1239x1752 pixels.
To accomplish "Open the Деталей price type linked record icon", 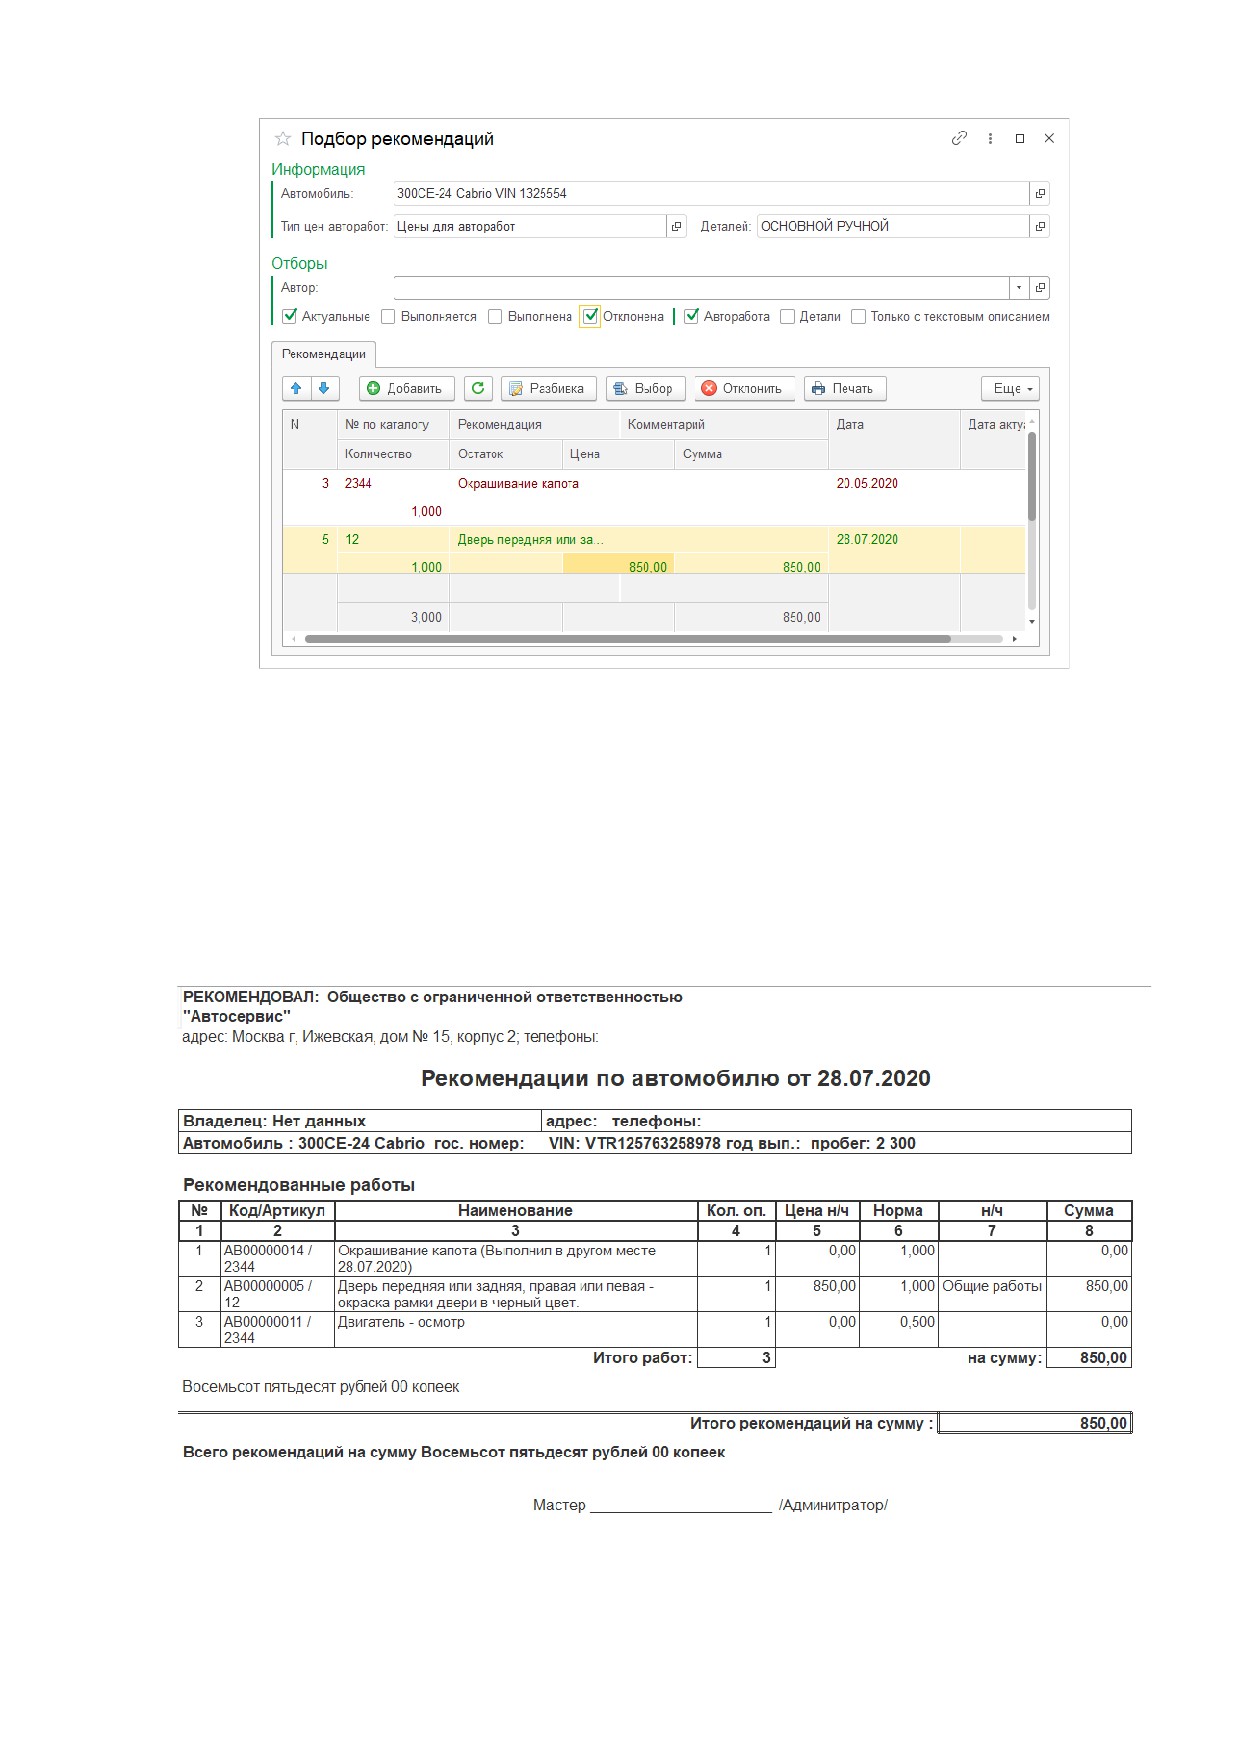I will 1040,226.
